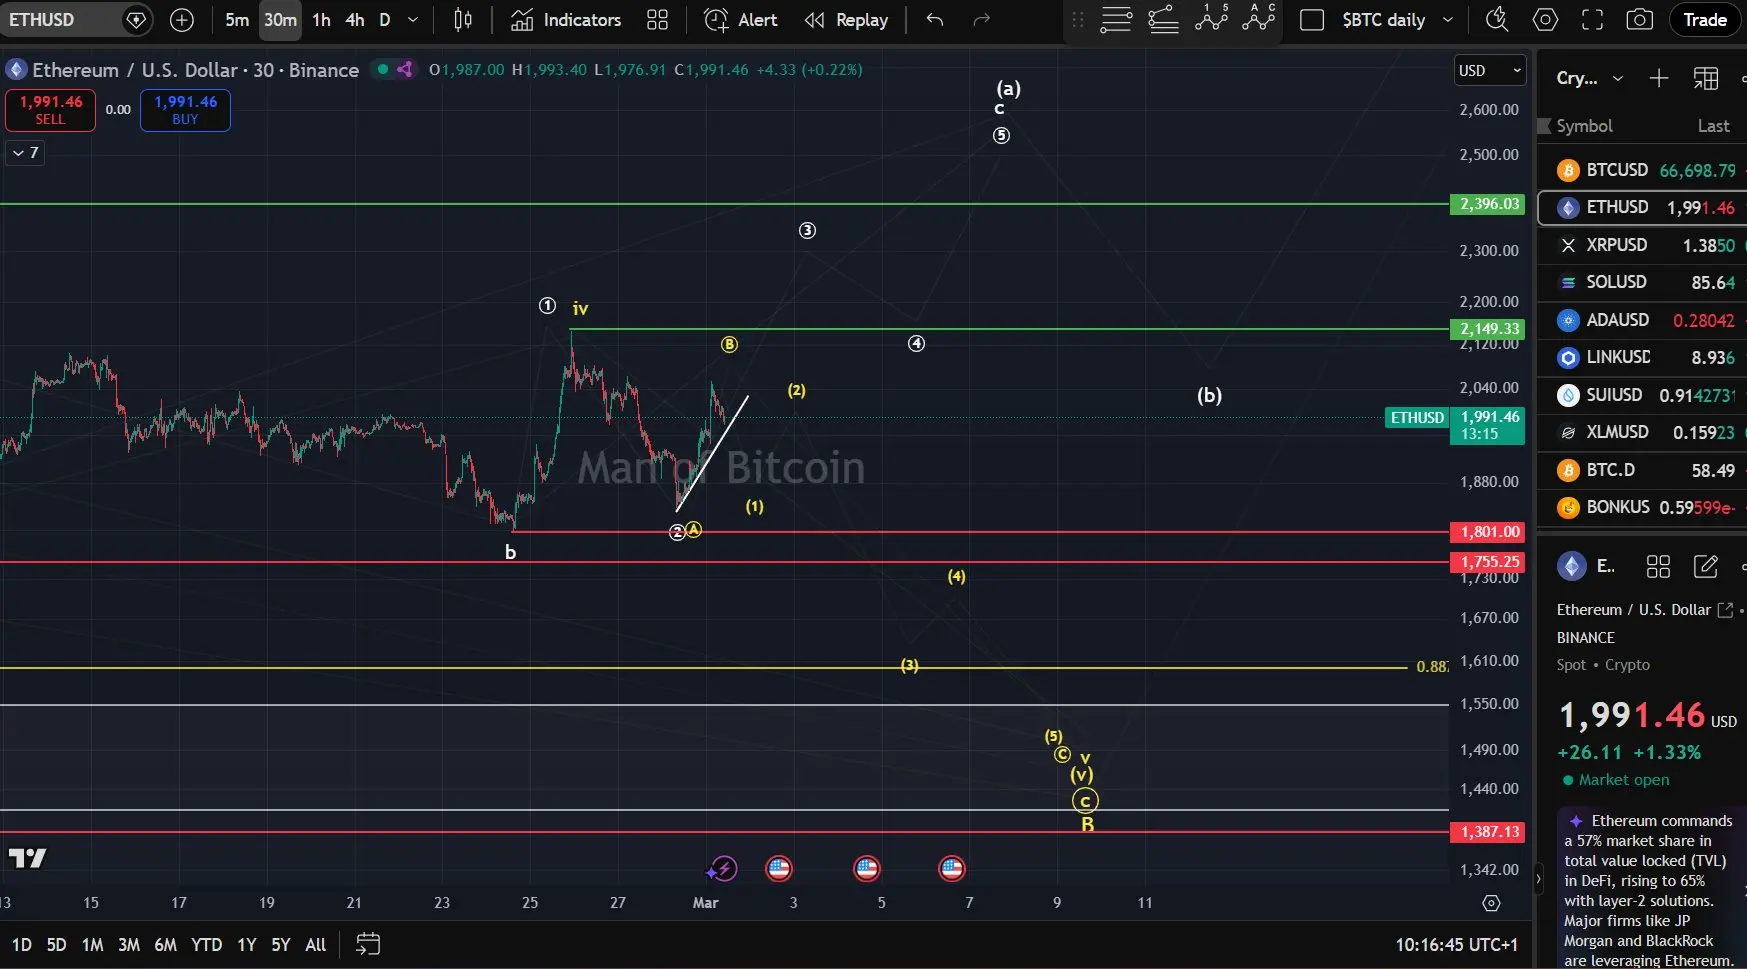Select the horizontal lines drawing tool in the favorites bar

(x=1116, y=20)
